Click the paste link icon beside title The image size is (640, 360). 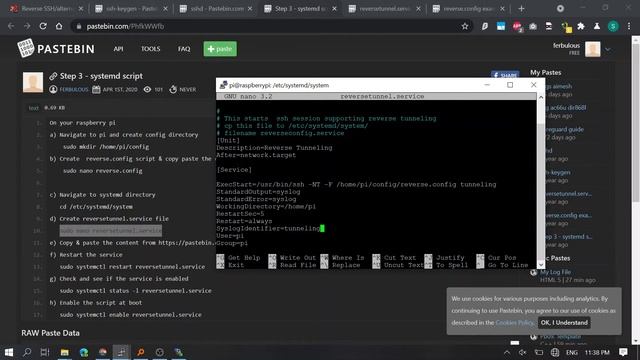(x=53, y=76)
